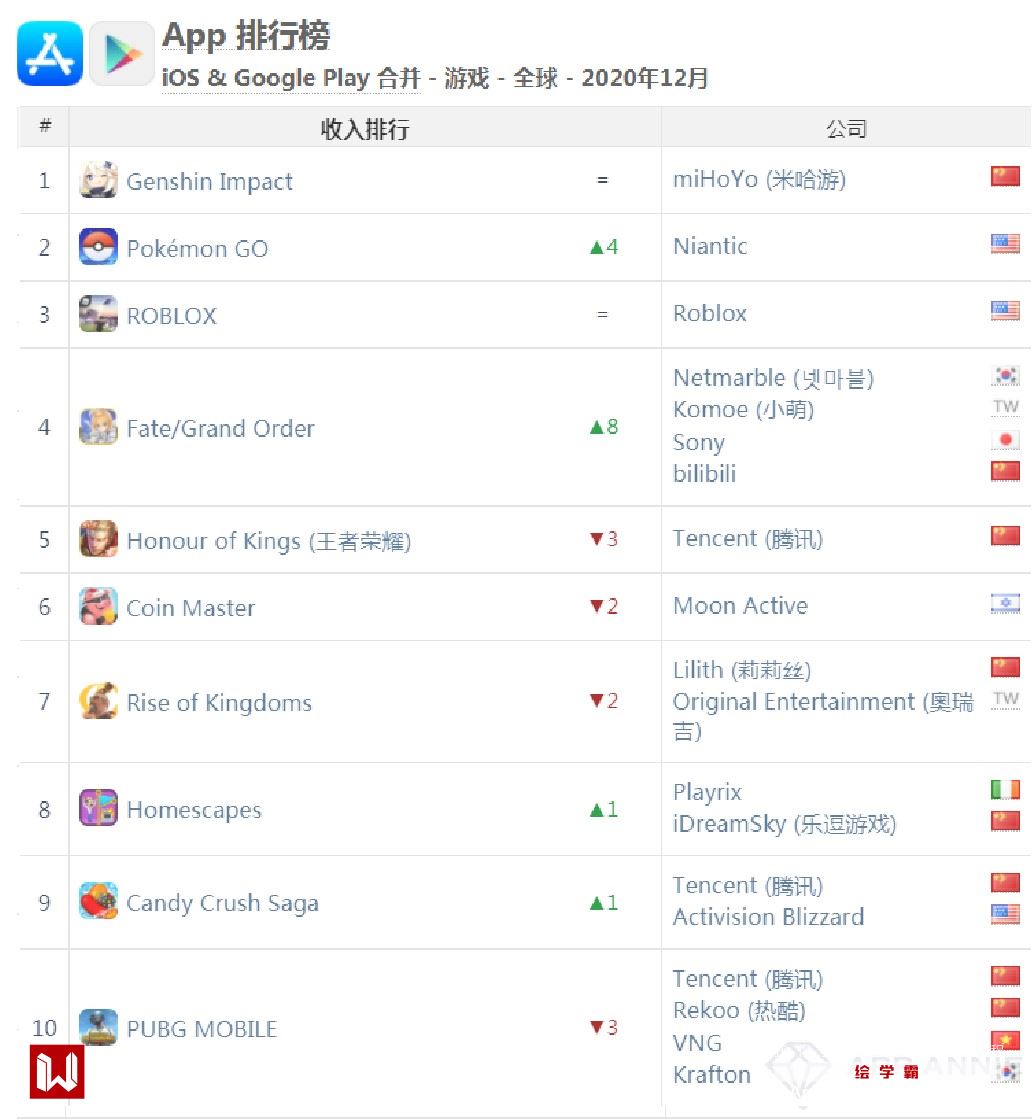Image resolution: width=1034 pixels, height=1120 pixels.
Task: Open the Original Entertainment company link
Action: [x=823, y=716]
